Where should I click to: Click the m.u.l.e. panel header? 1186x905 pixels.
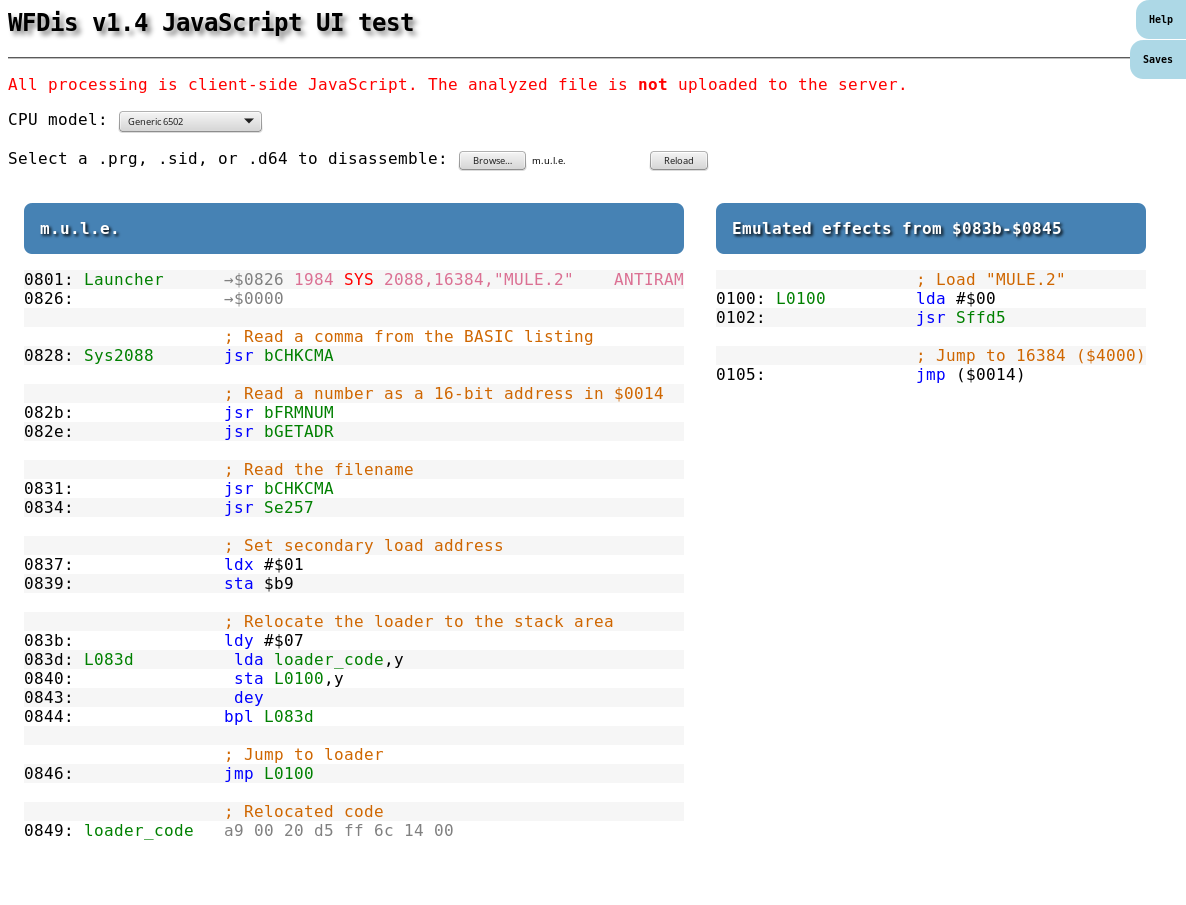coord(354,229)
